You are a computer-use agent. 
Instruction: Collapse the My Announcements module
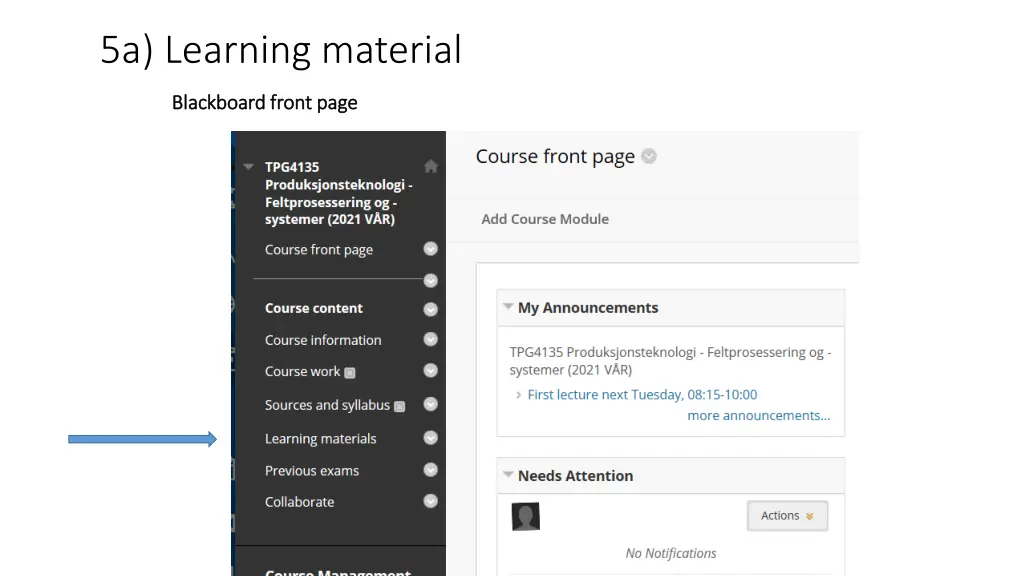pos(508,307)
